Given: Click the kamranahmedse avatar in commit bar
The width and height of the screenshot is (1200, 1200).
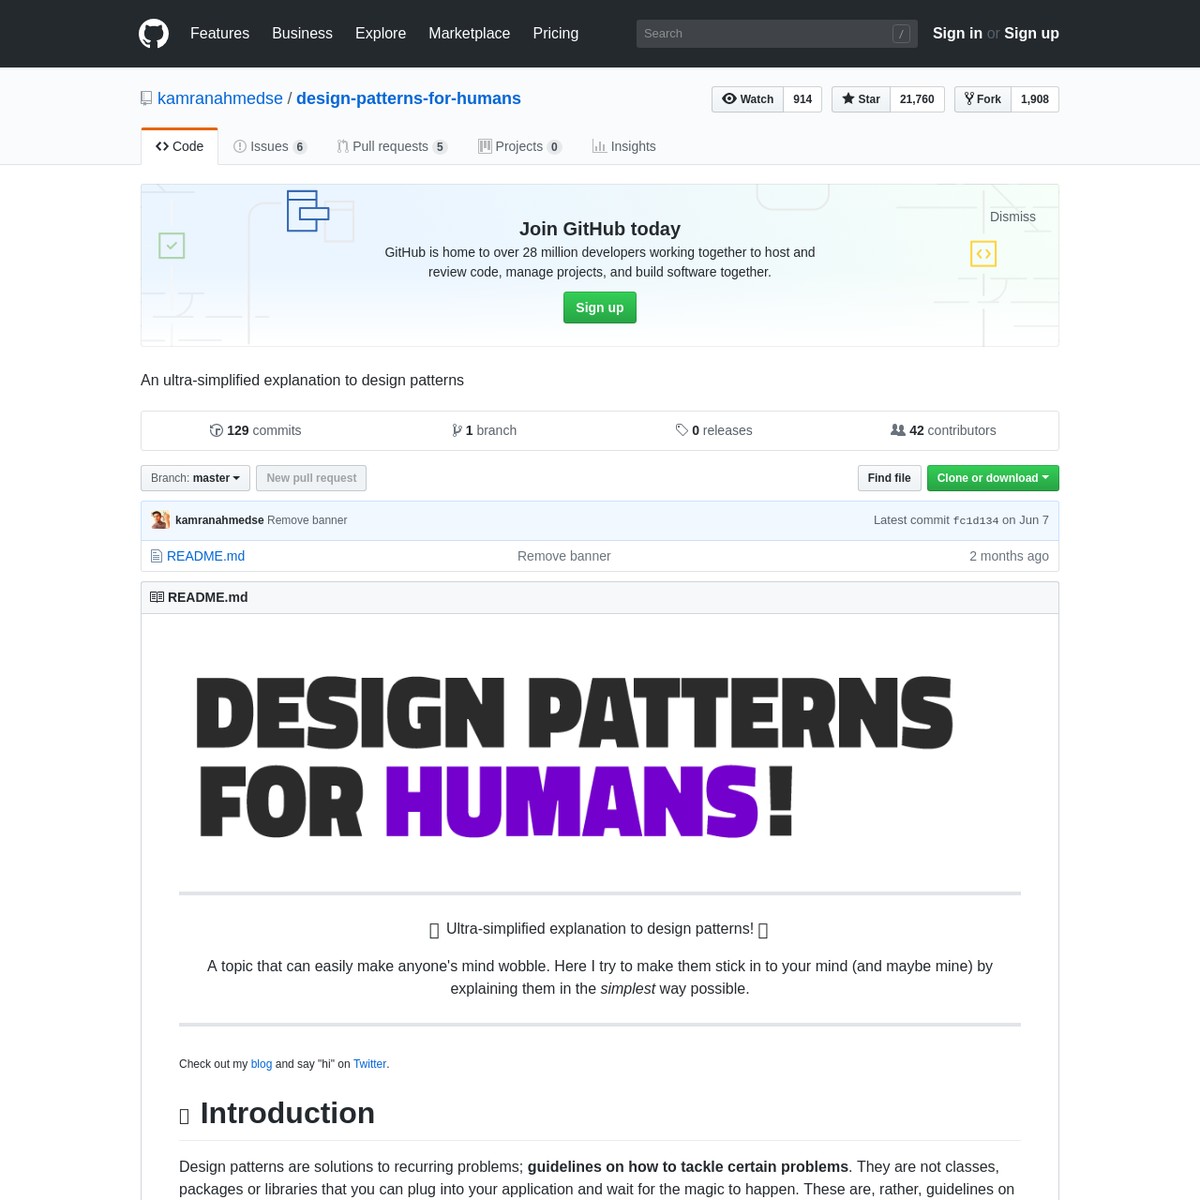Looking at the screenshot, I should [160, 520].
